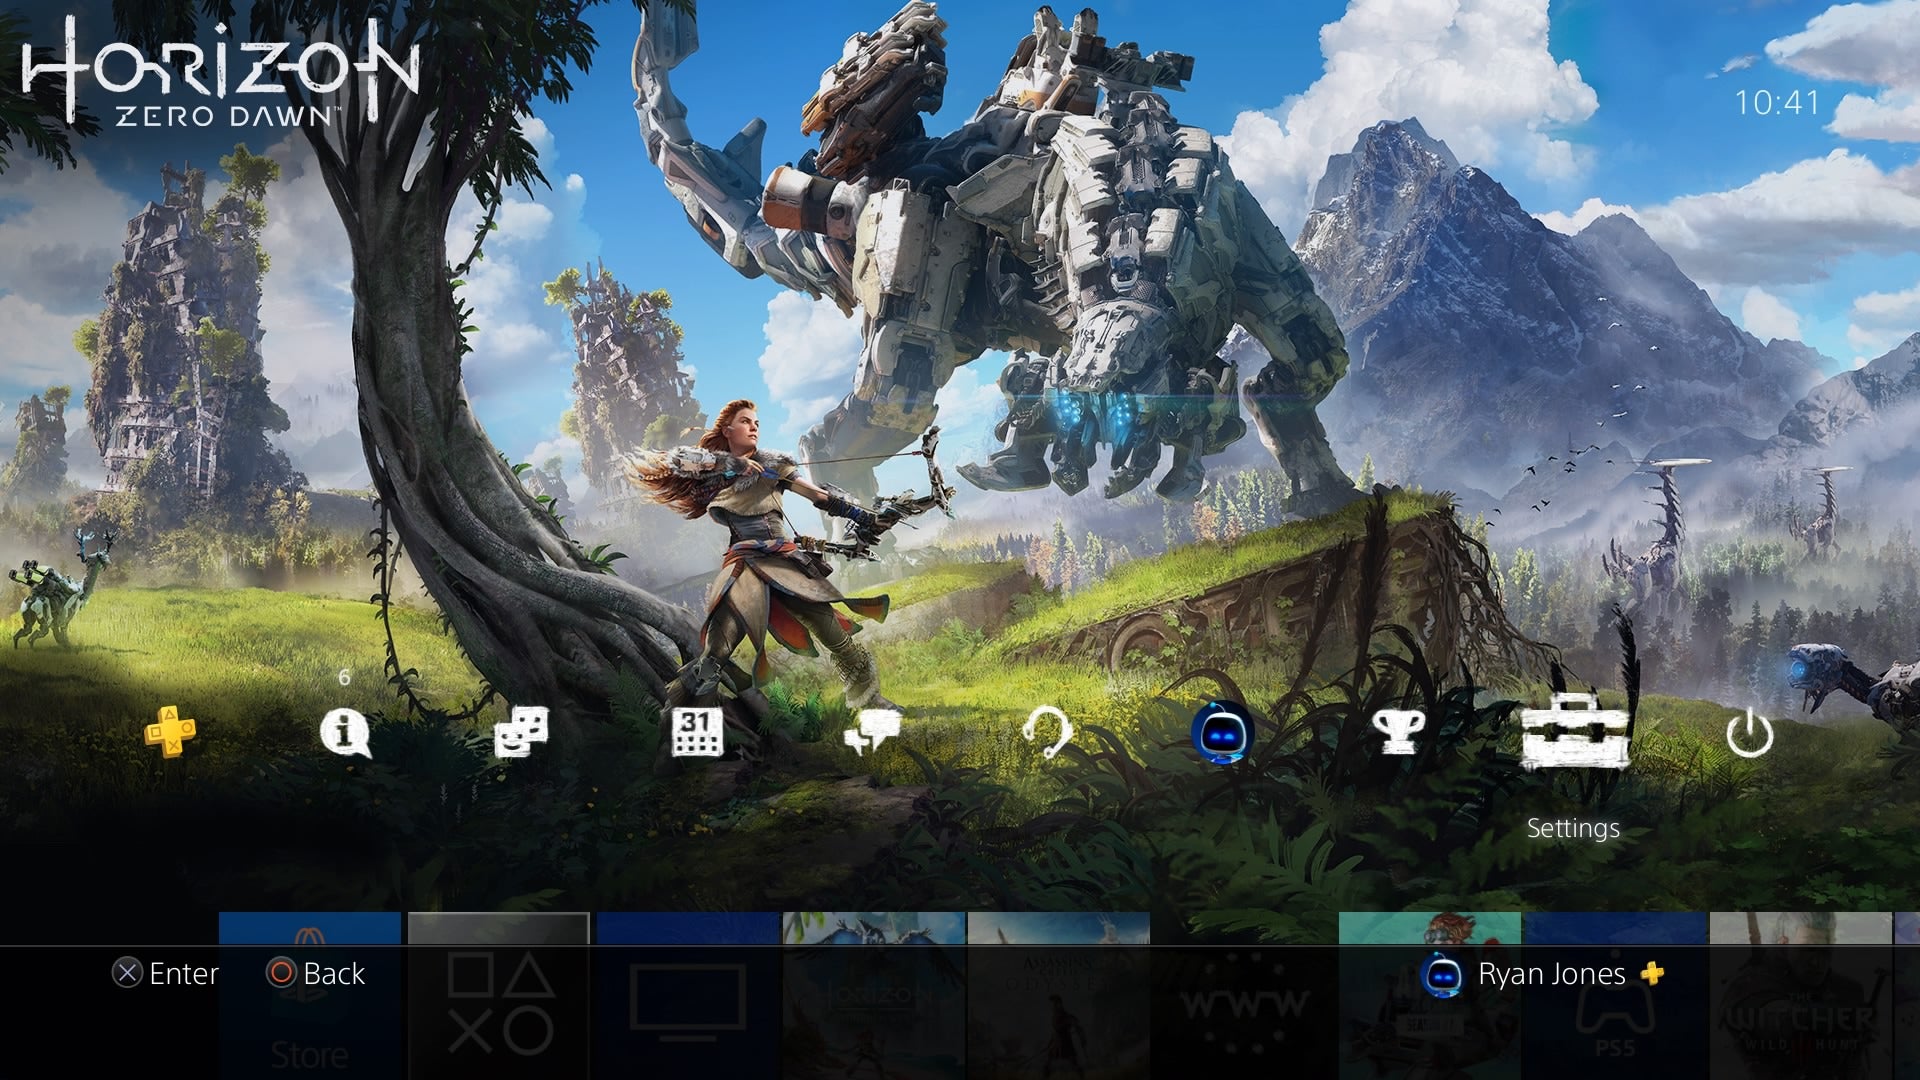The width and height of the screenshot is (1920, 1080).
Task: Click the Enter label in the footer
Action: tap(184, 973)
